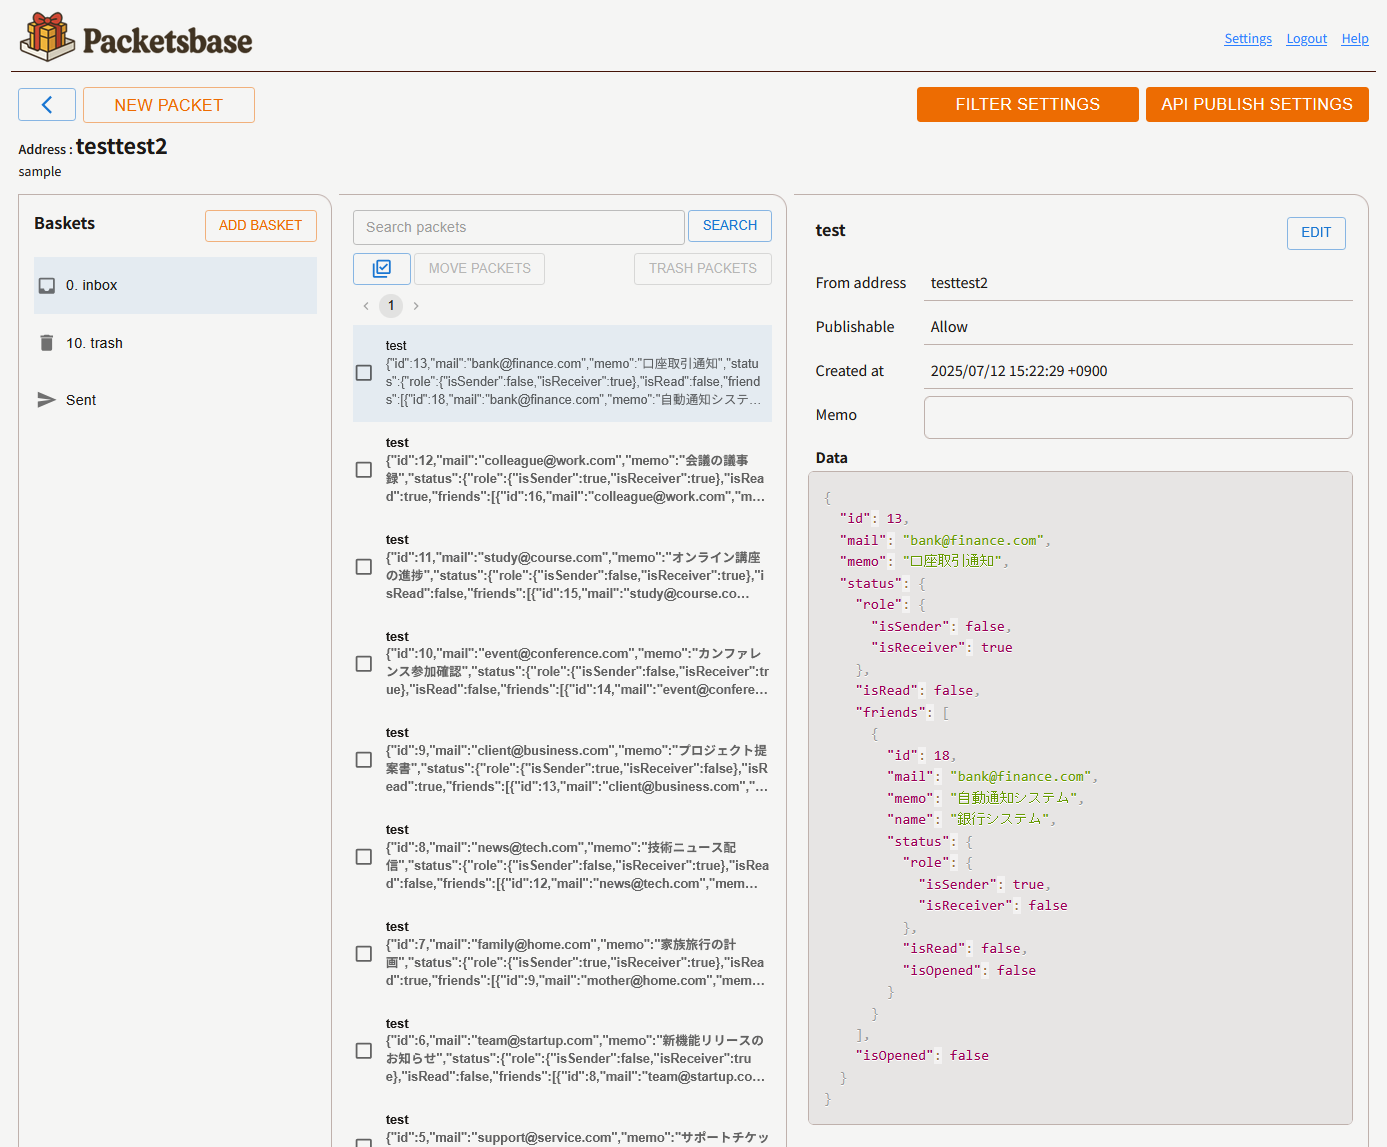Click the Sent paper plane icon

[46, 400]
